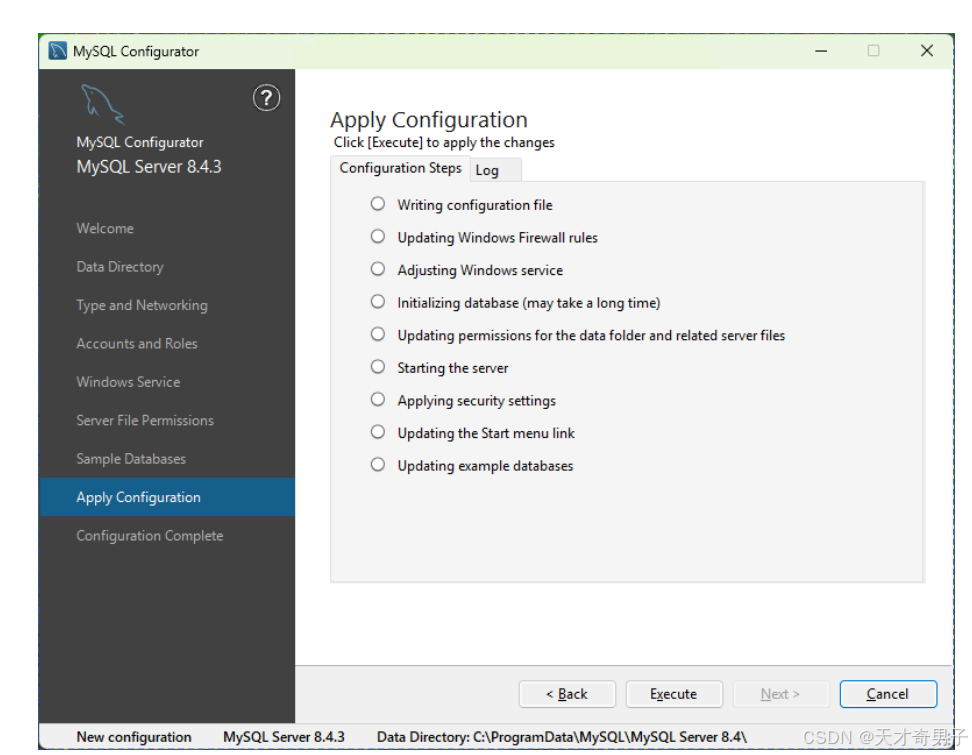The height and width of the screenshot is (755, 972).
Task: Select the Applying security settings indicator
Action: (378, 399)
